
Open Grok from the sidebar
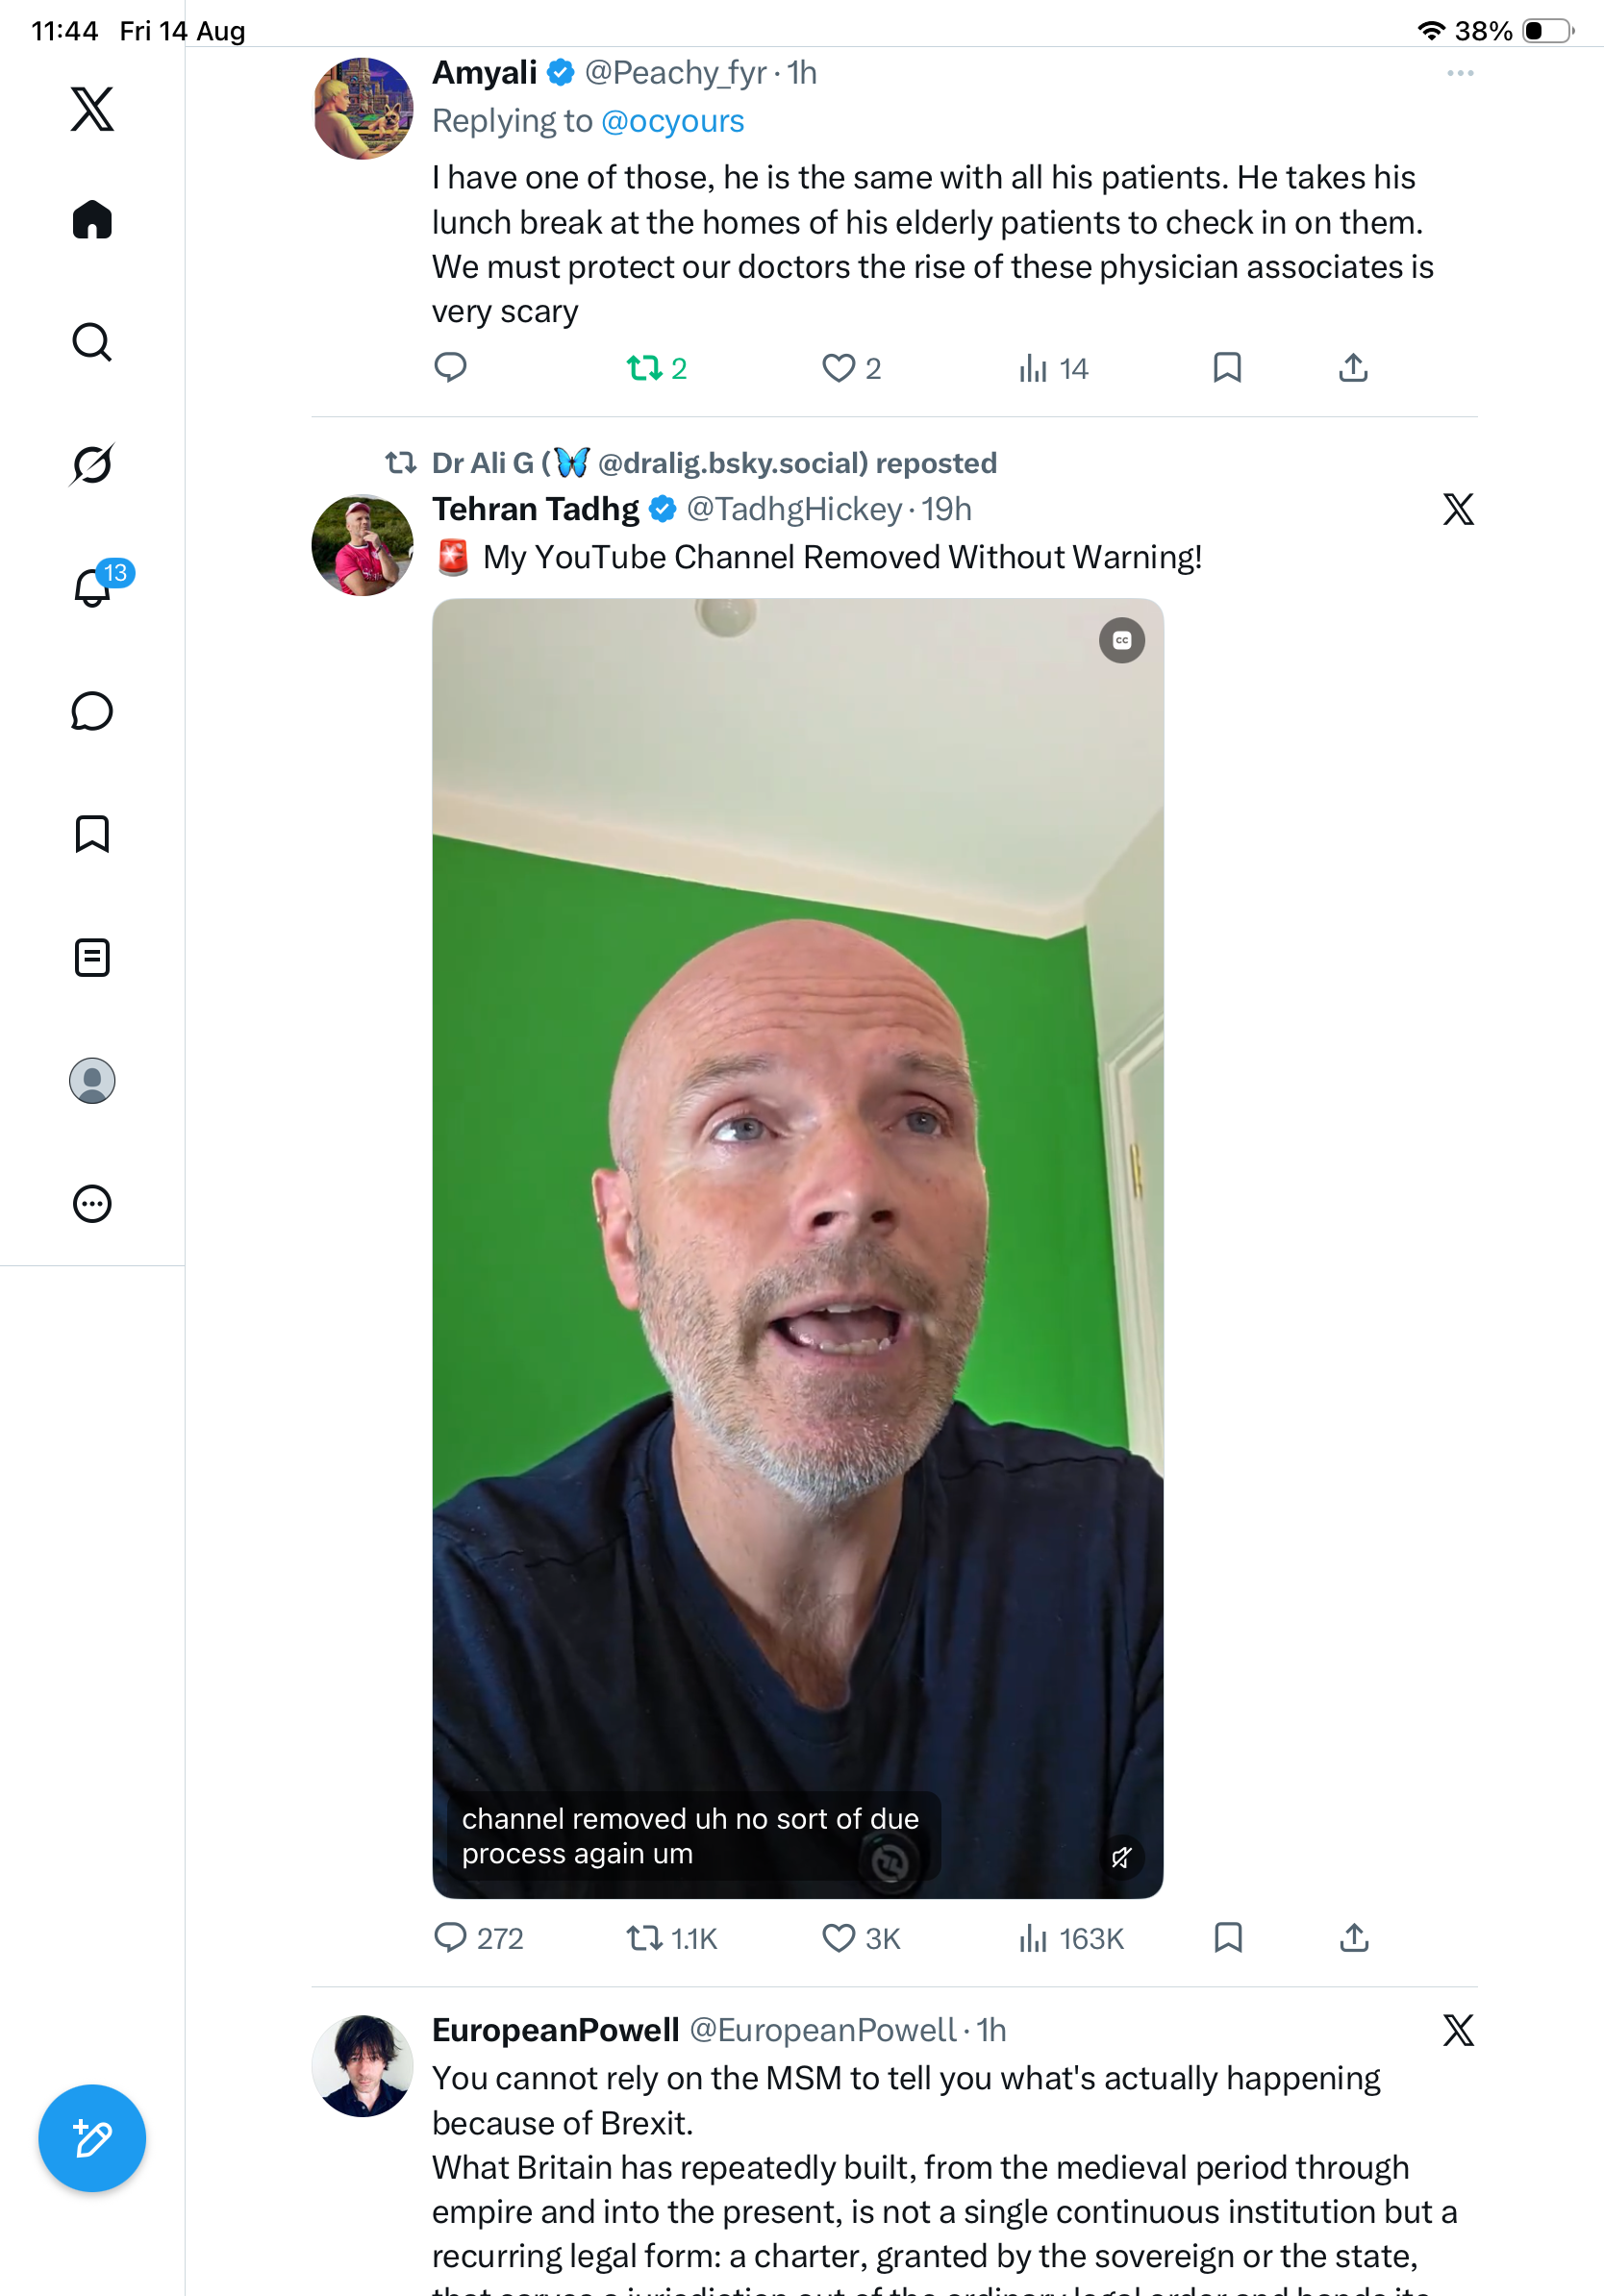coord(92,464)
